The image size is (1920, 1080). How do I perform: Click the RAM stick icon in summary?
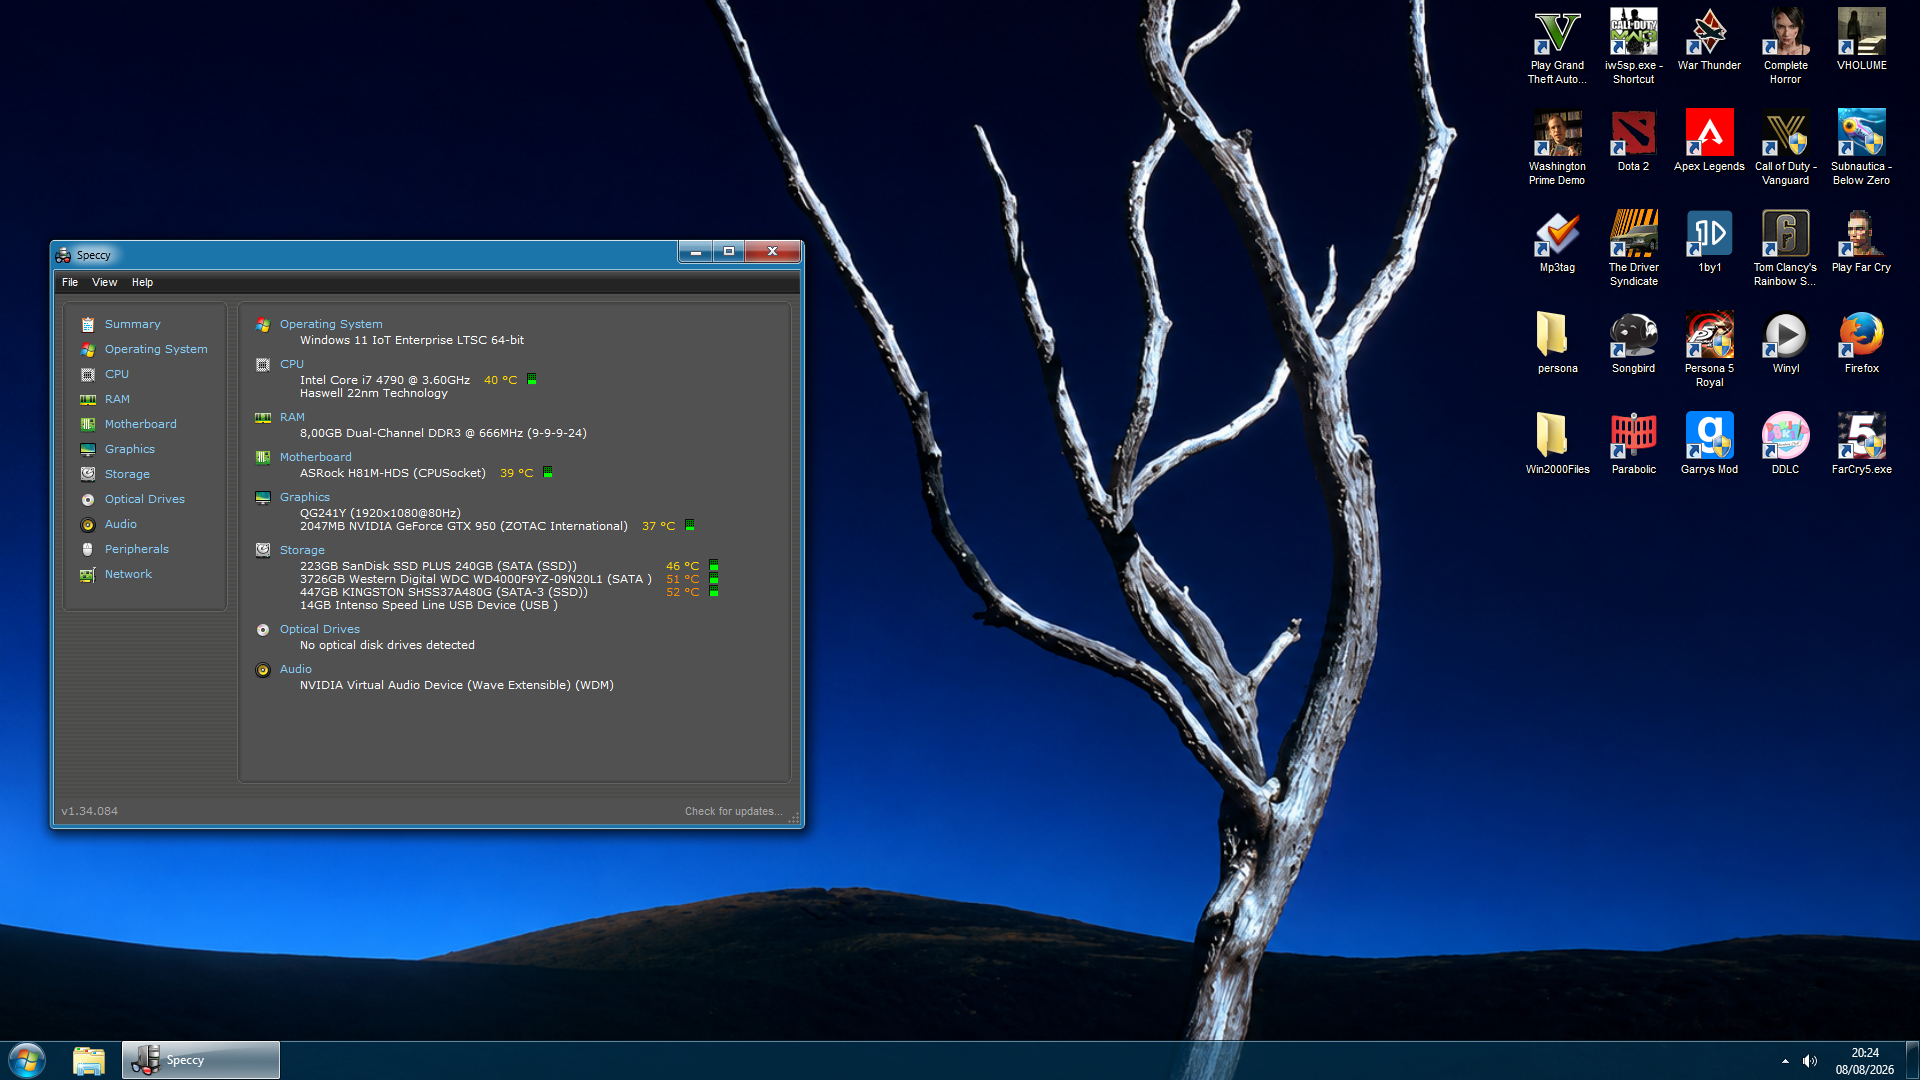(x=263, y=418)
